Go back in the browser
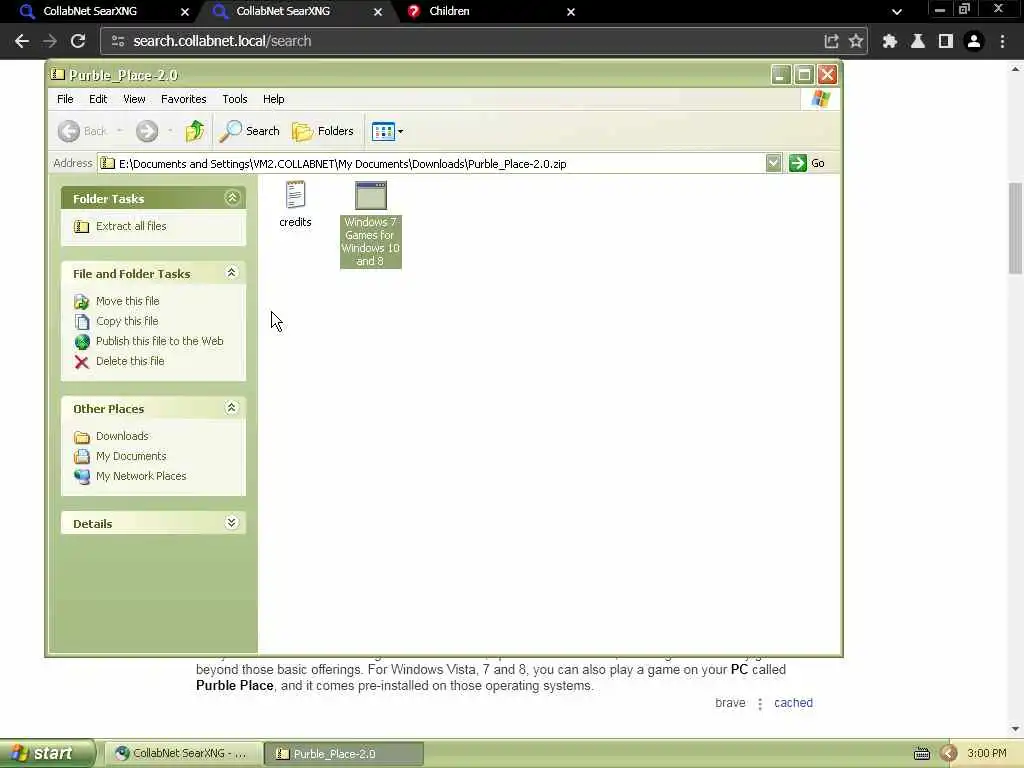 click(22, 41)
